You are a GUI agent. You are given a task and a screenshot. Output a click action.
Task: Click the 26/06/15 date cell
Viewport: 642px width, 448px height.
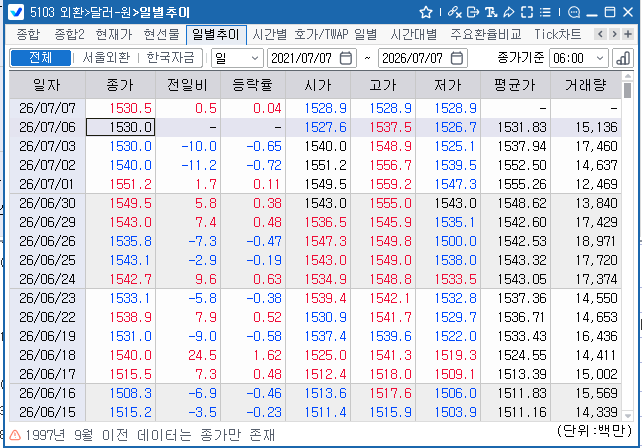pyautogui.click(x=47, y=412)
